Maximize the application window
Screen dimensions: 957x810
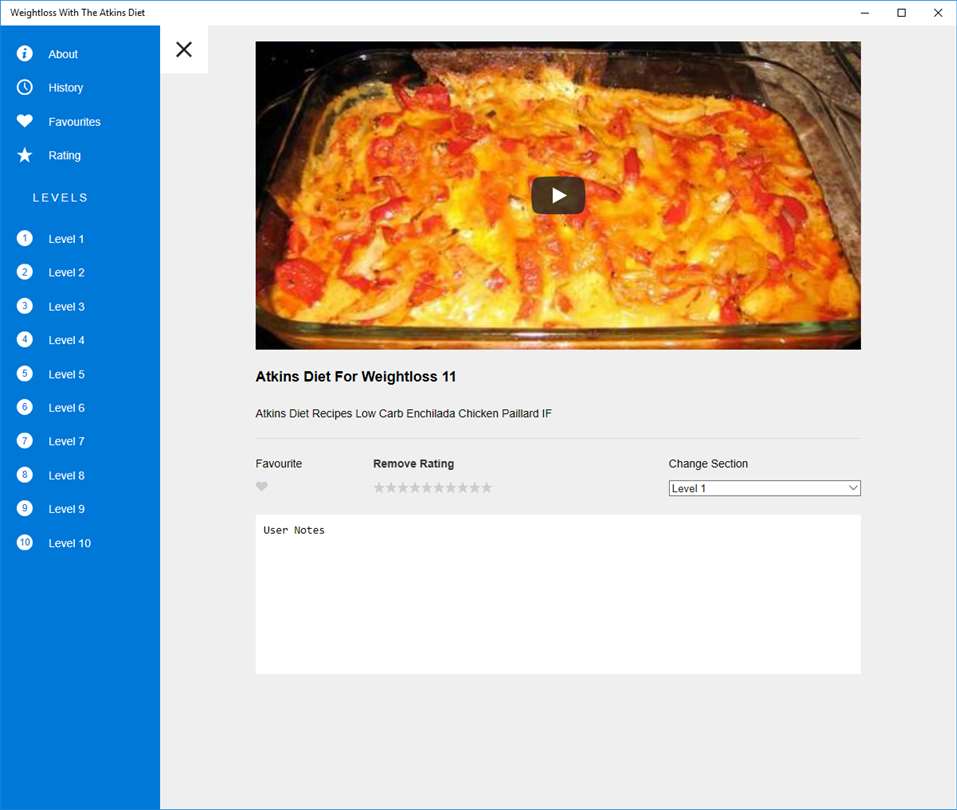click(901, 13)
